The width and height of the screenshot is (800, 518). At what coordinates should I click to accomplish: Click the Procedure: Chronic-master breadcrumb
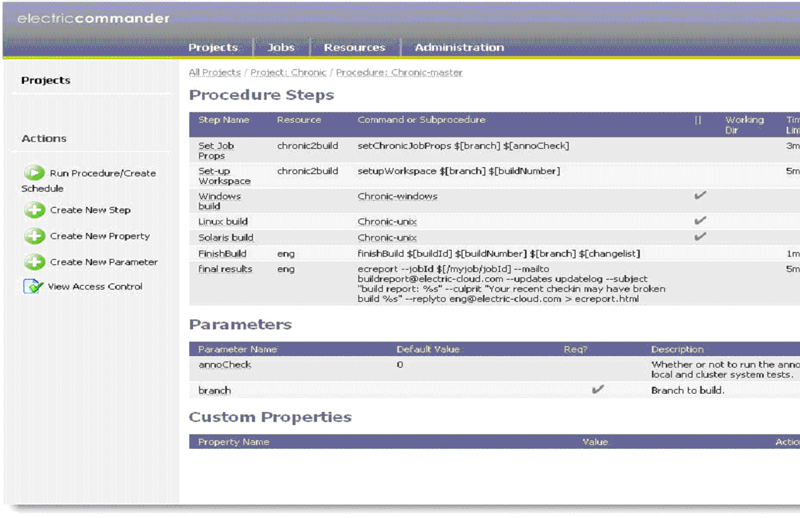(399, 72)
